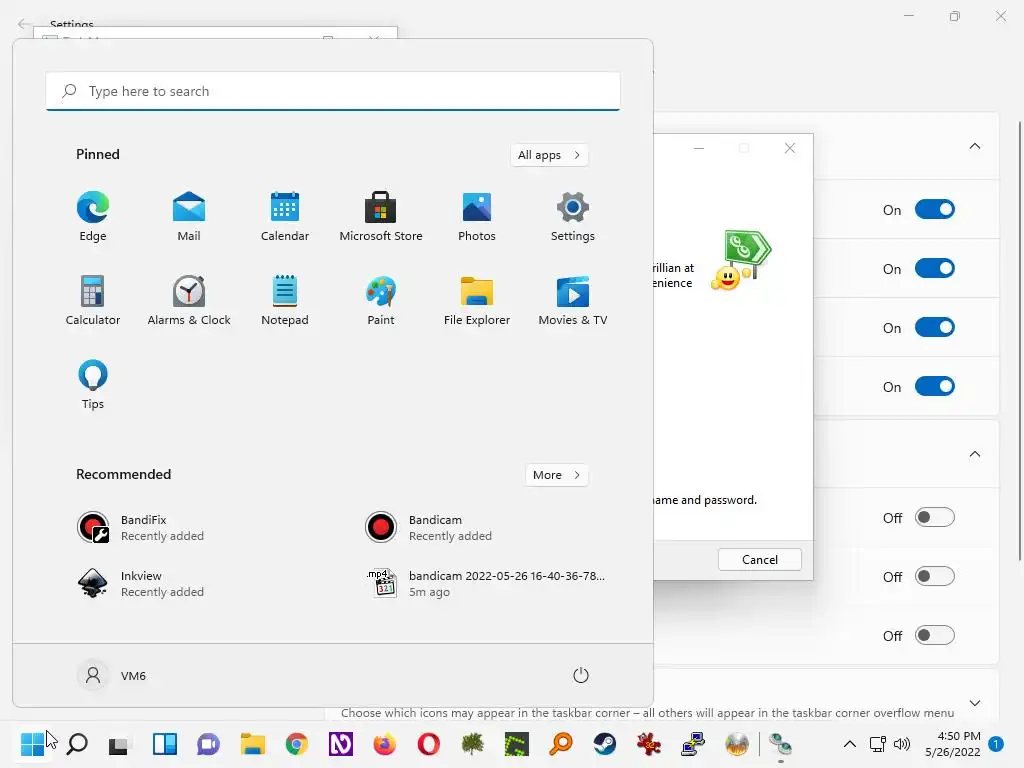Screen dimensions: 1024x768
Task: Click Cancel in the Trillian dialog
Action: (760, 560)
